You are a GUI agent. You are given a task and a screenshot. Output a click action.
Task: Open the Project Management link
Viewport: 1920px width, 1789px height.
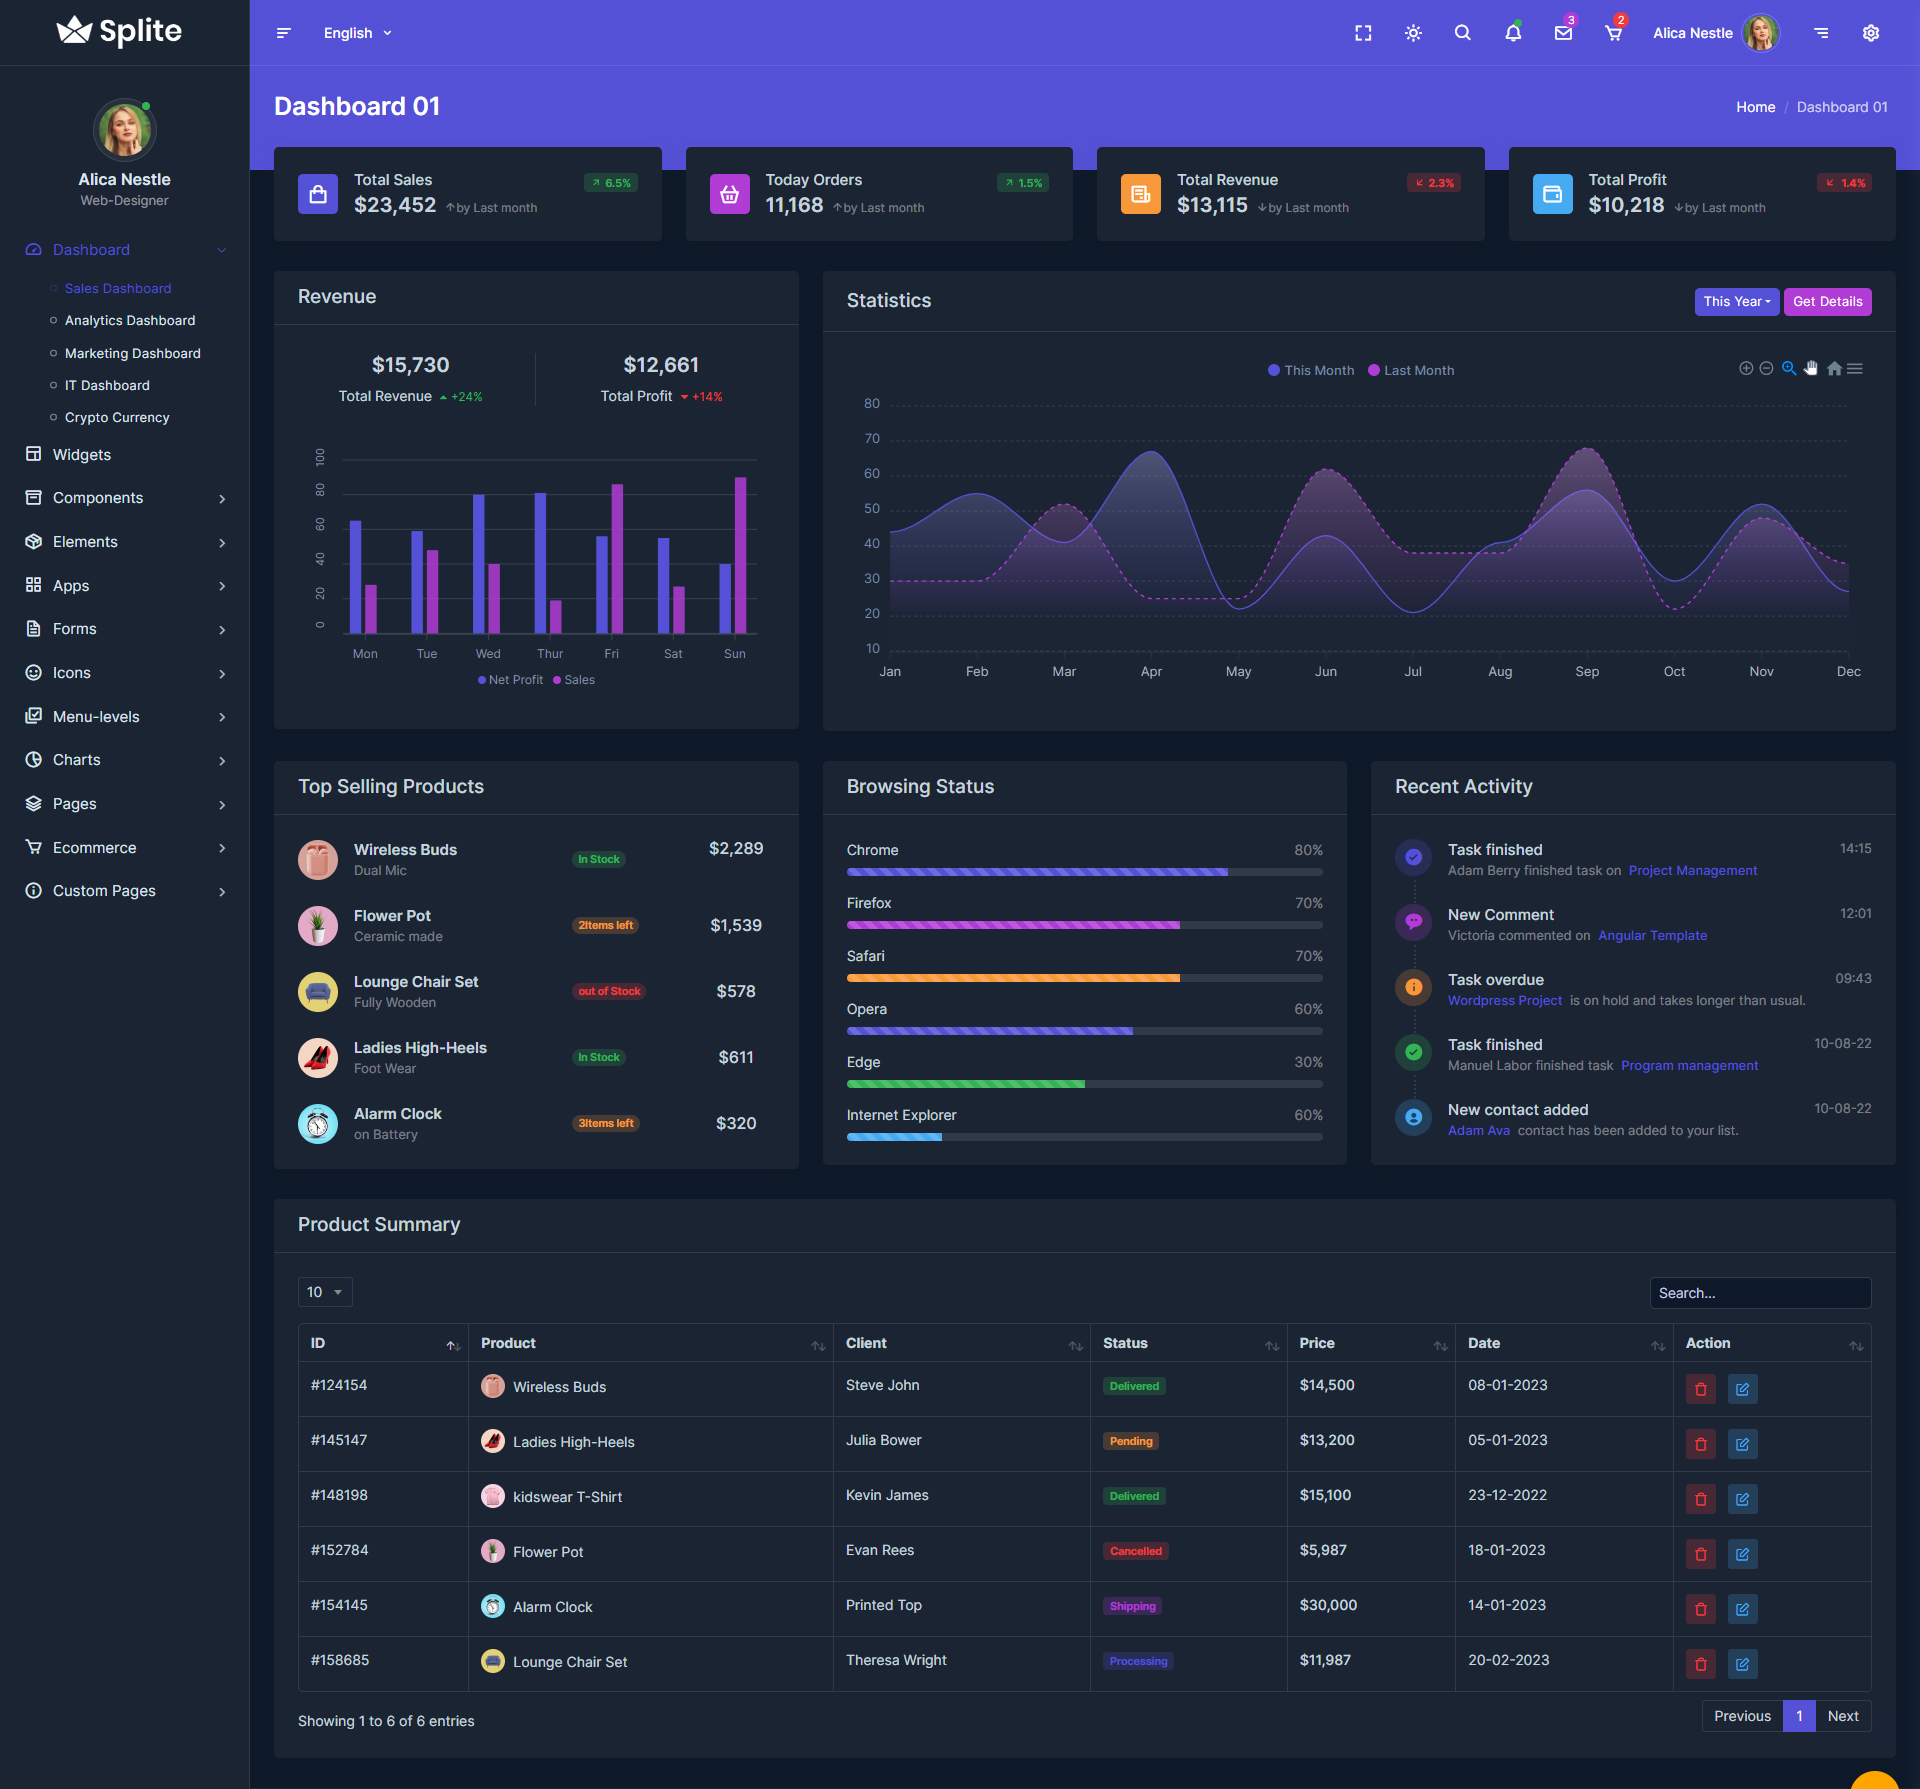[x=1692, y=871]
